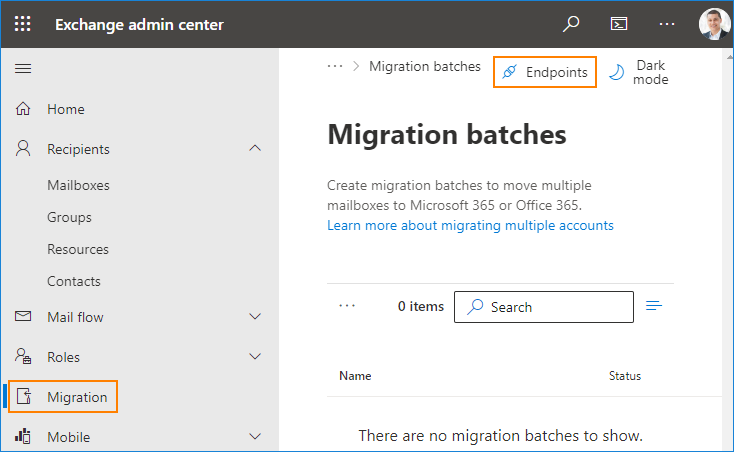
Task: Click the Home house icon
Action: pos(23,109)
